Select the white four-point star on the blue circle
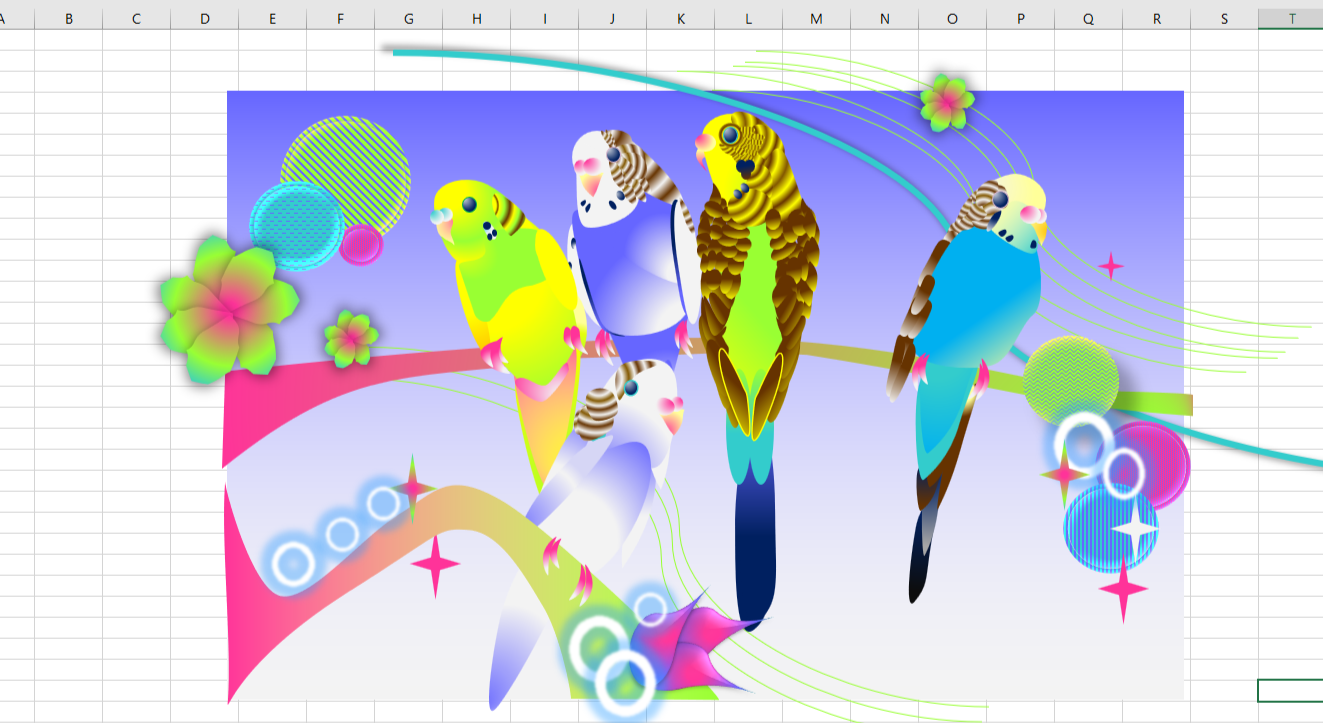 click(x=1134, y=530)
